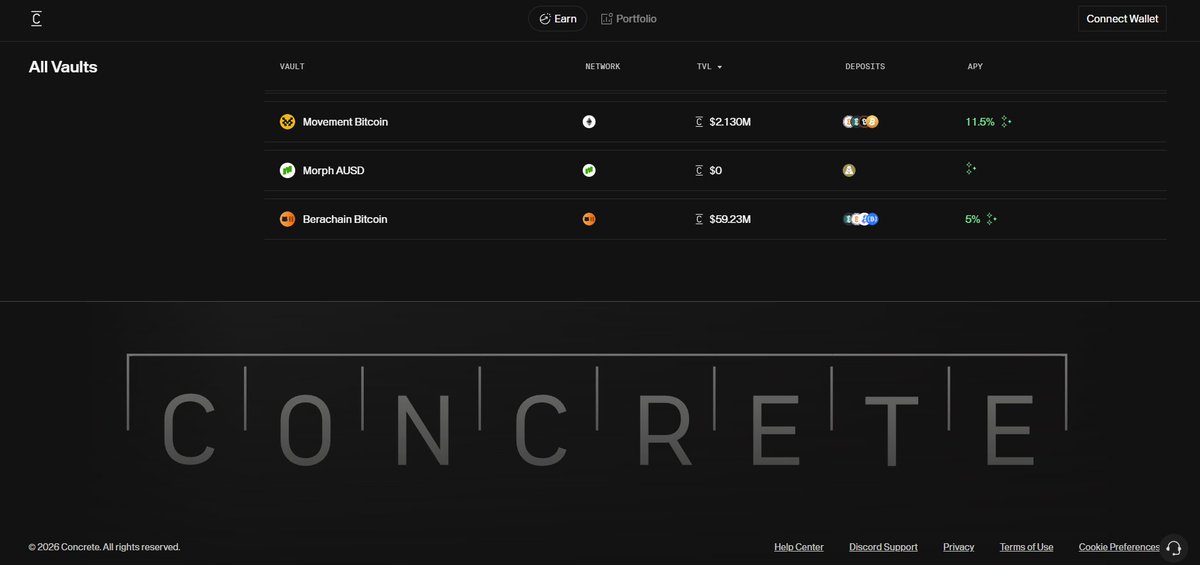This screenshot has height=565, width=1200.
Task: Open the support headset chat widget
Action: point(1174,547)
